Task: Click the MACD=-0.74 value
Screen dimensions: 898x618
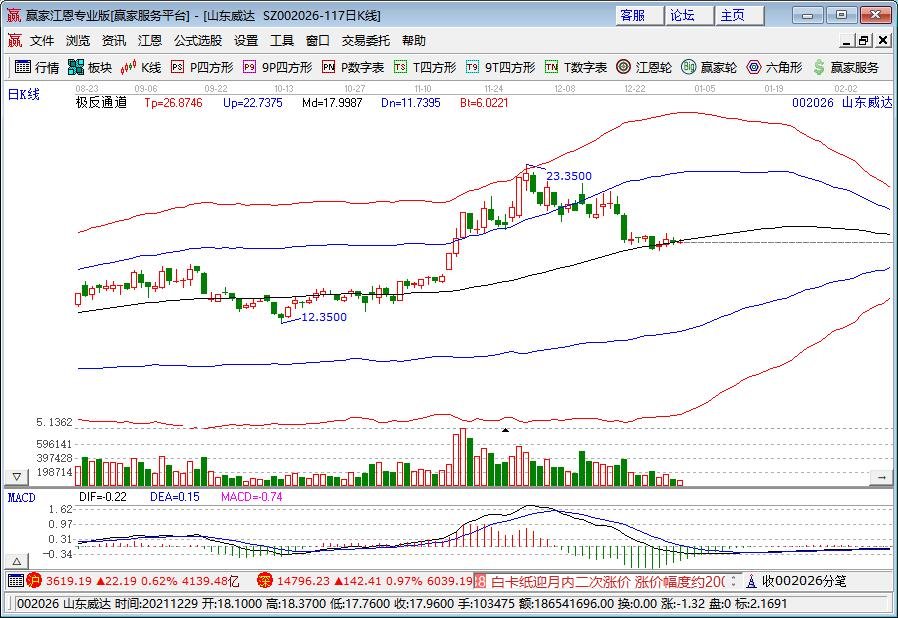Action: click(x=251, y=497)
